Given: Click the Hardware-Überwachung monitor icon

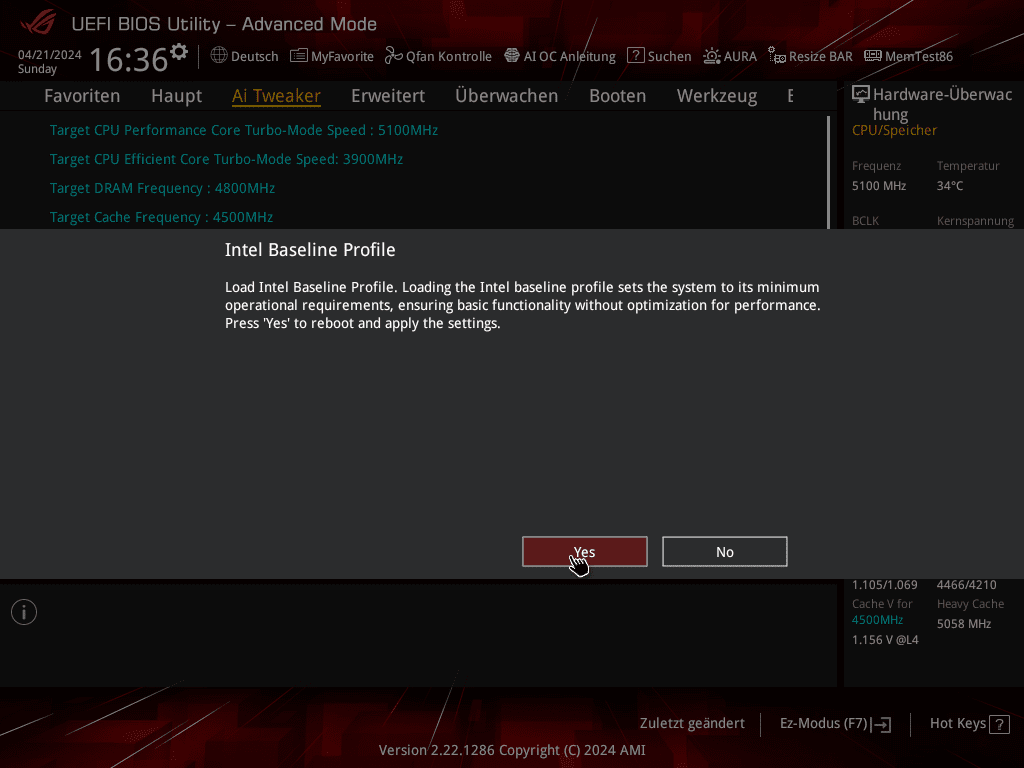Looking at the screenshot, I should [x=861, y=94].
